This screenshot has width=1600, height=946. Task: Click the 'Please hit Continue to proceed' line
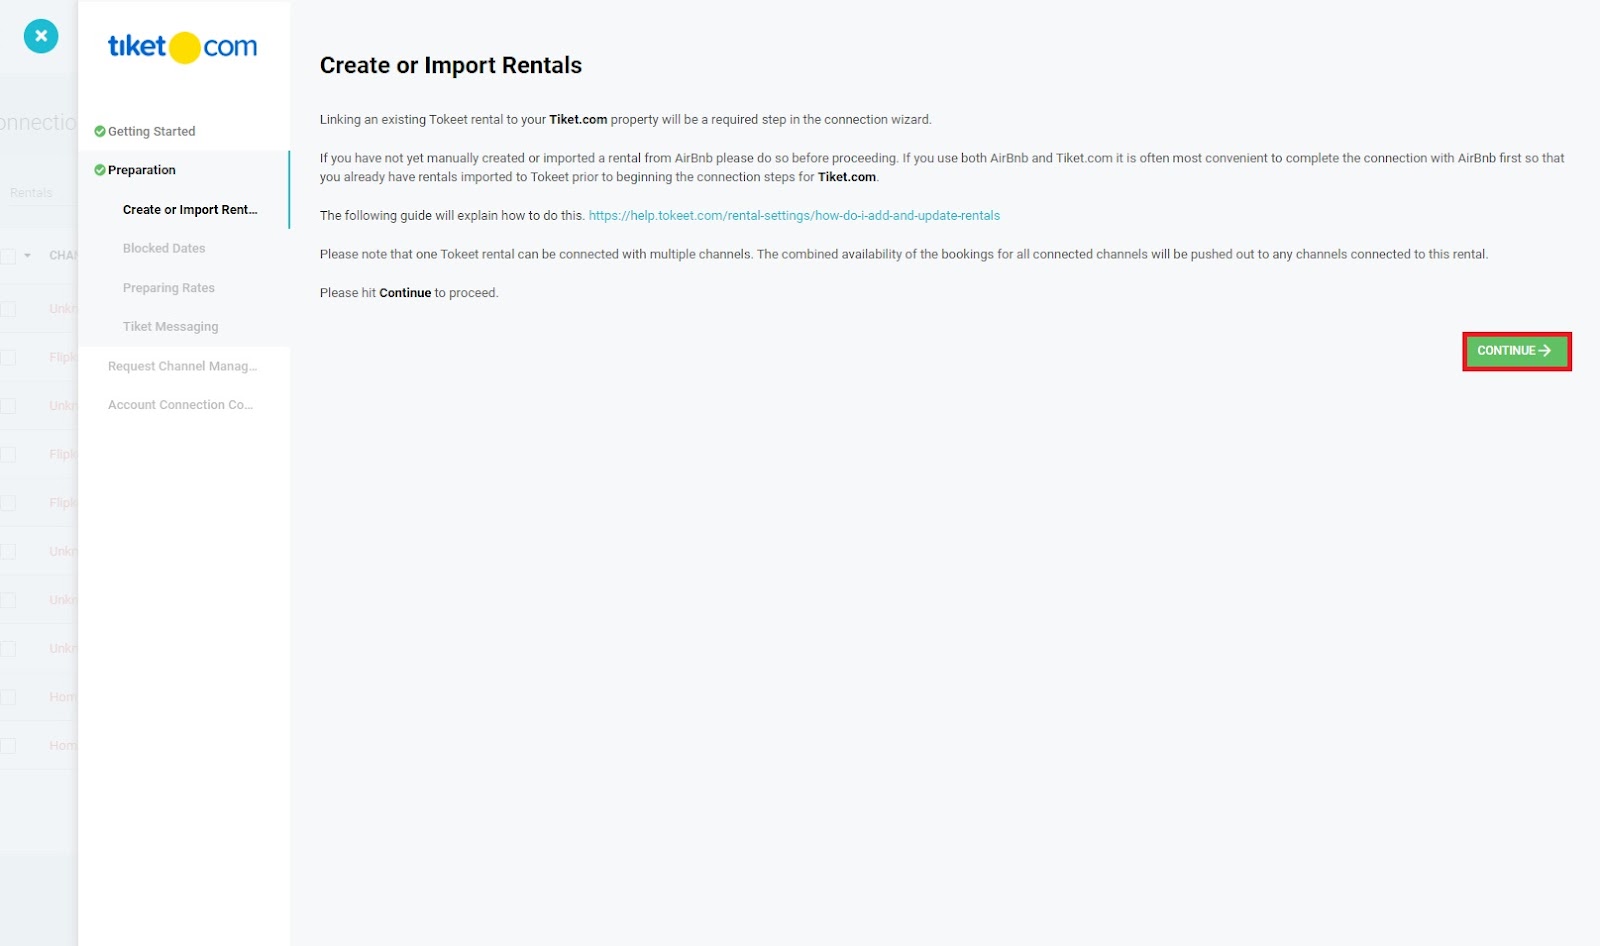[409, 293]
